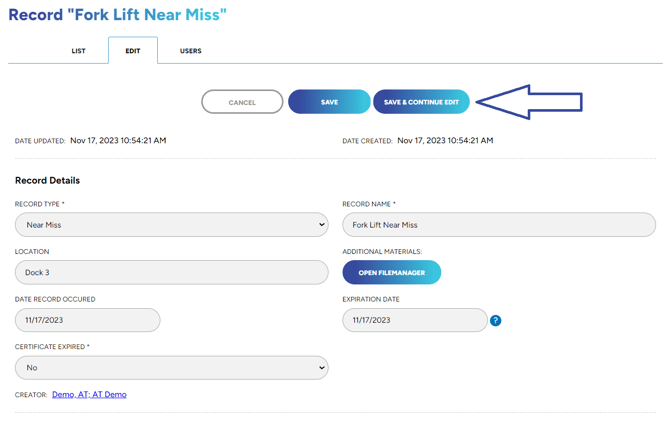This screenshot has width=670, height=422.
Task: Switch to the List tab
Action: click(x=78, y=51)
